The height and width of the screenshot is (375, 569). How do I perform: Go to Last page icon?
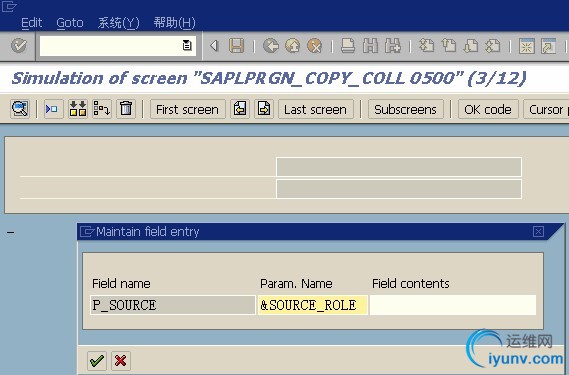493,46
